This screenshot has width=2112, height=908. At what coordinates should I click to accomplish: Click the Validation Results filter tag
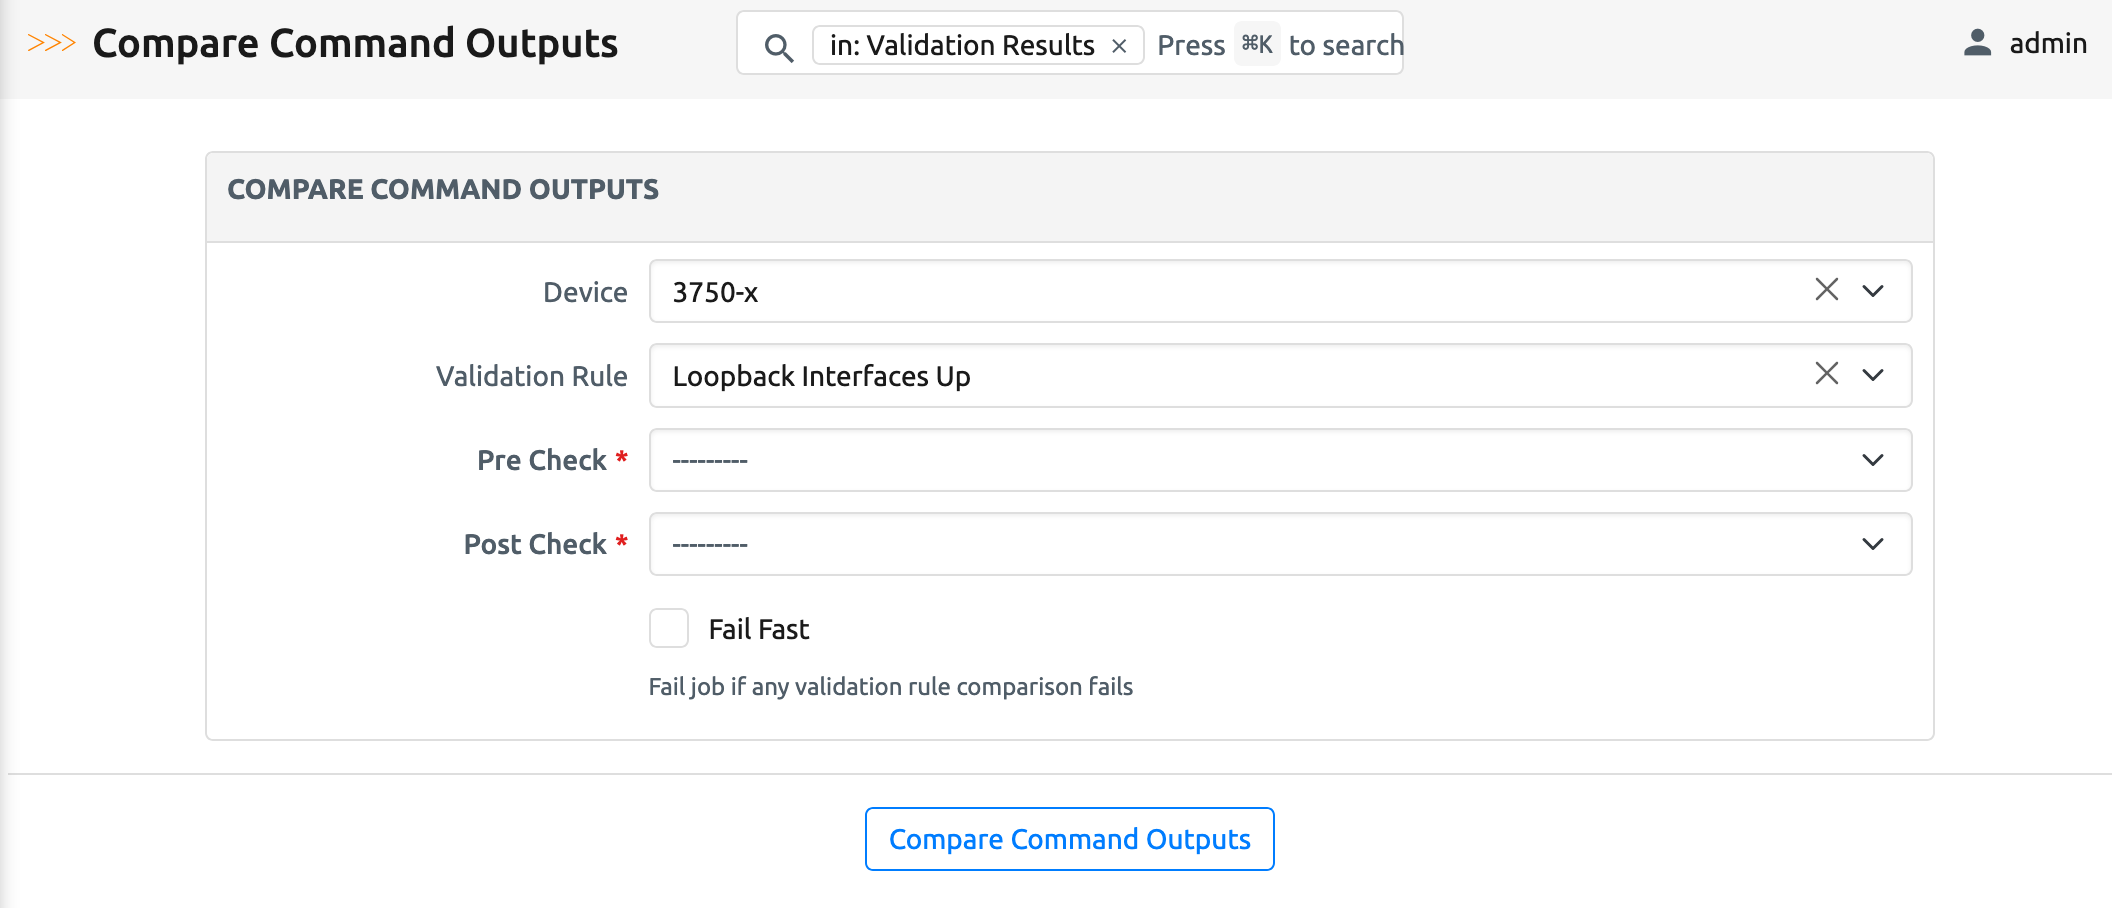coord(961,46)
